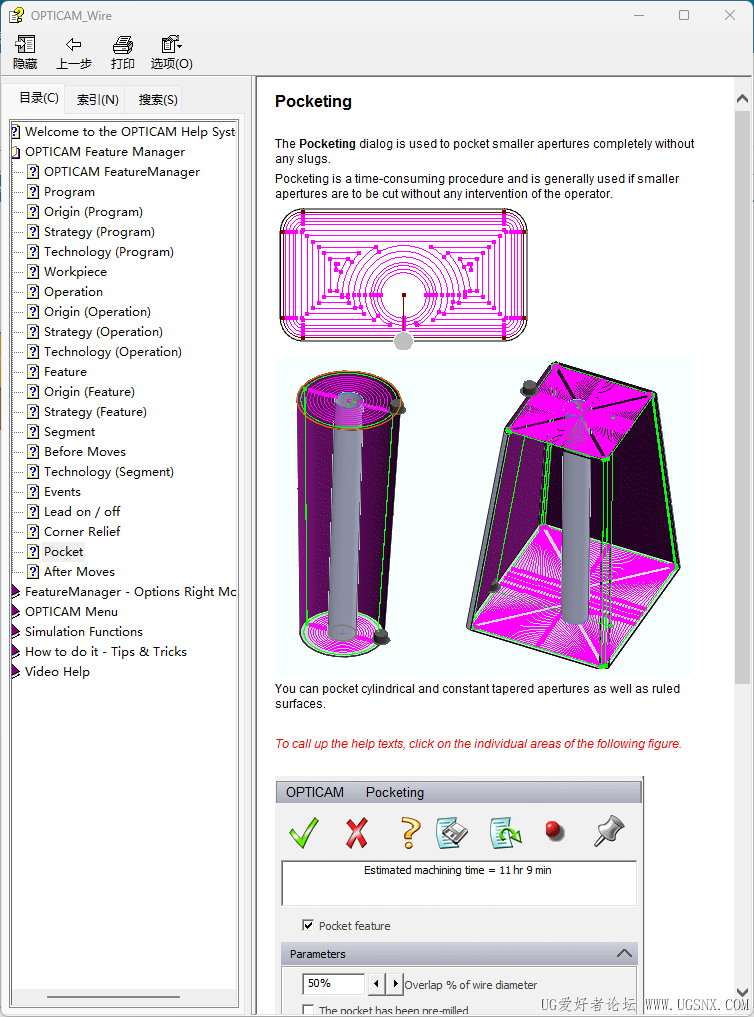Screen dimensions: 754x1017
Task: Click the reload document icon with green arrow
Action: (x=506, y=832)
